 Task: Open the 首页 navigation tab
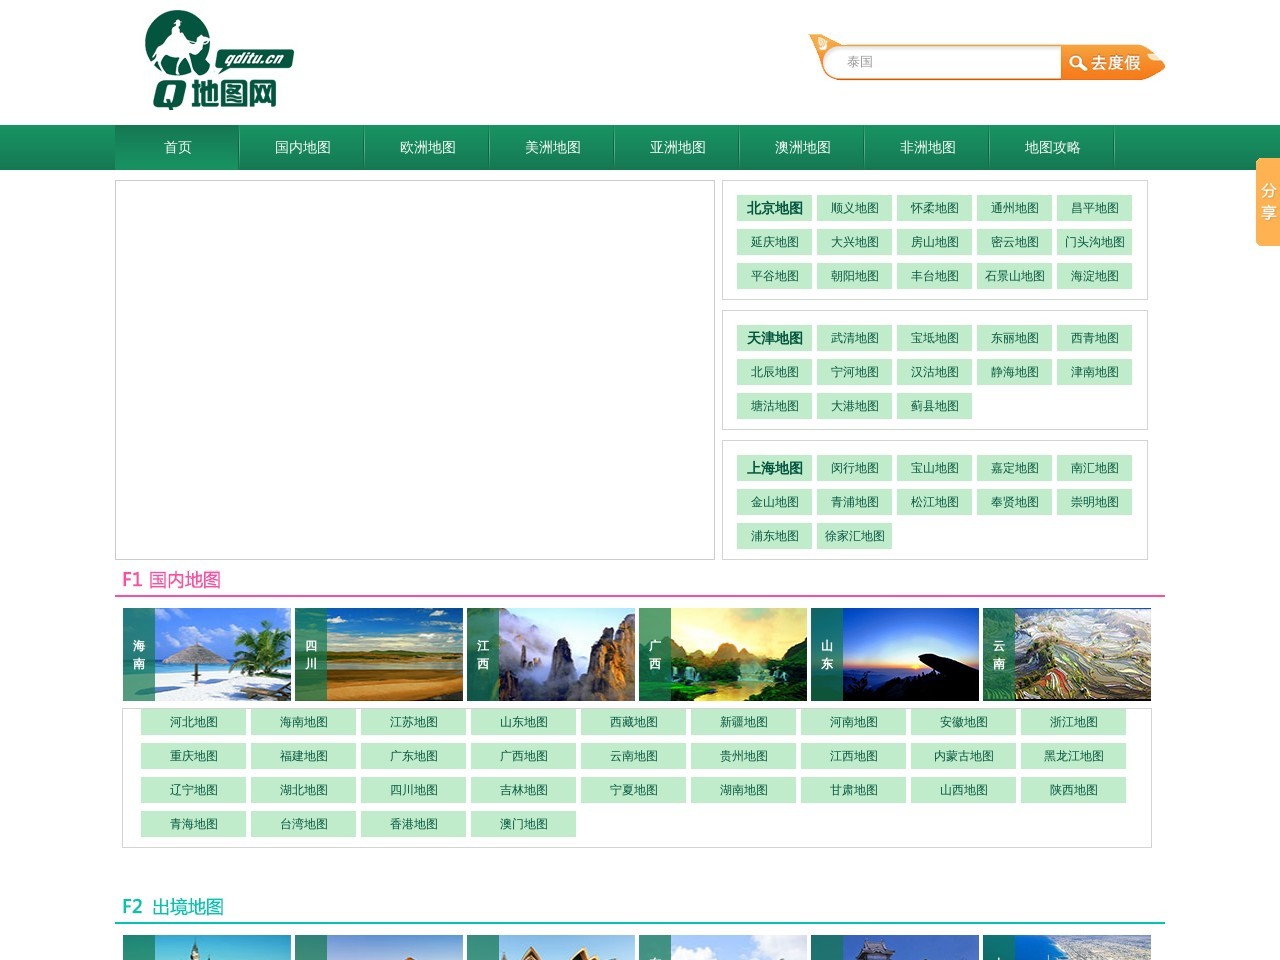(177, 147)
